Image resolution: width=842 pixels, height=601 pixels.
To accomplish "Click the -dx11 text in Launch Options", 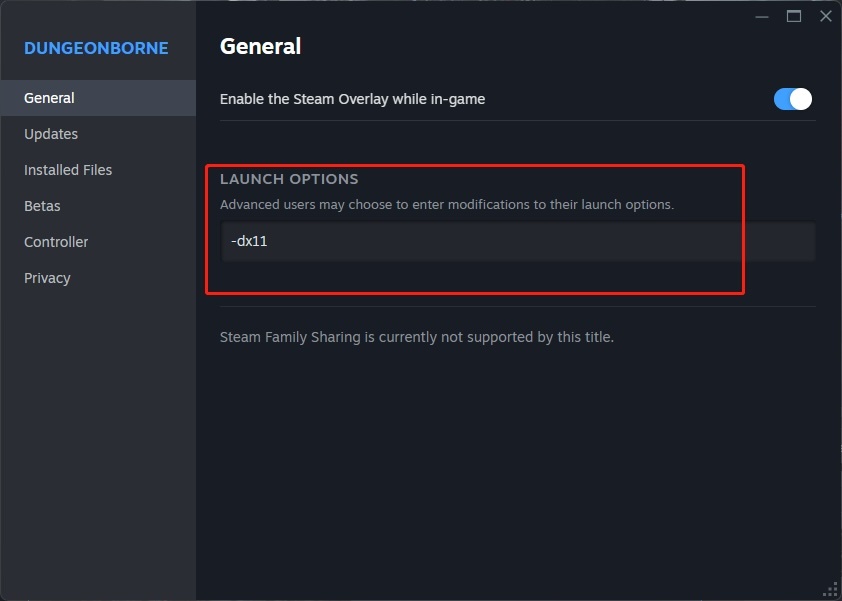I will pyautogui.click(x=249, y=241).
